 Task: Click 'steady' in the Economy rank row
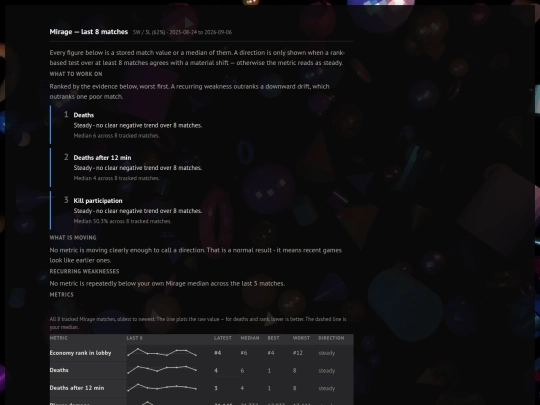pyautogui.click(x=327, y=353)
